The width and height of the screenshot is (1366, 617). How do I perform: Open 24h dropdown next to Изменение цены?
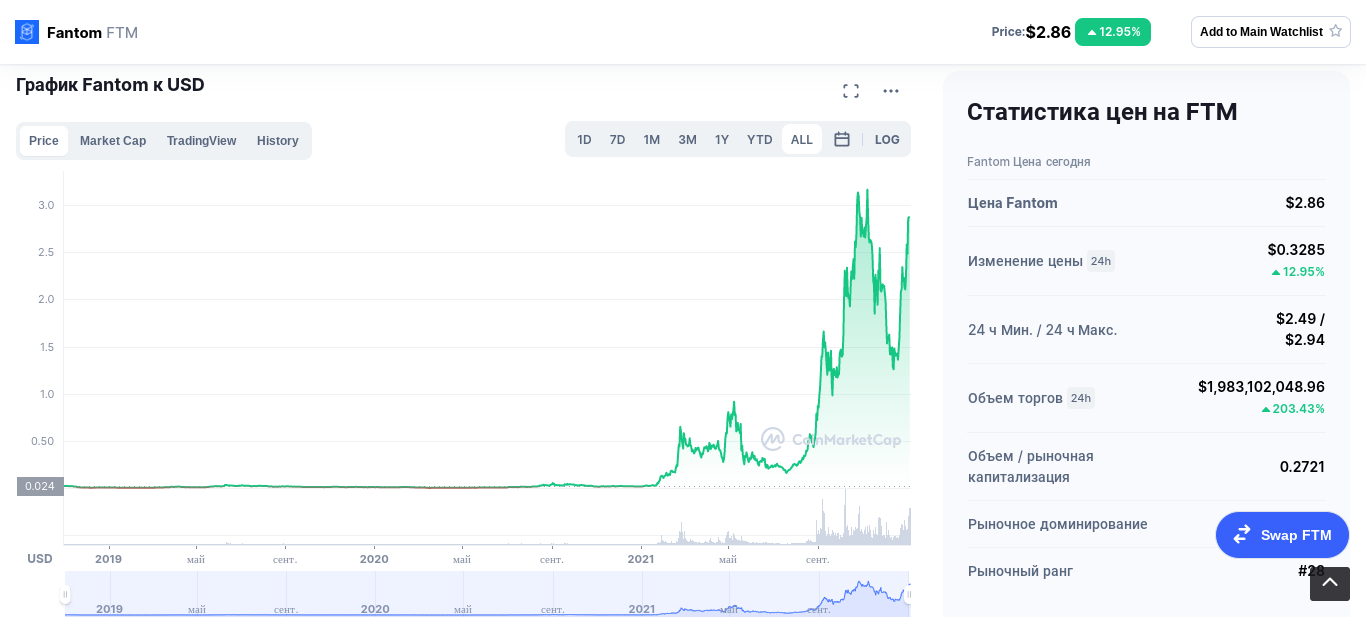1101,261
